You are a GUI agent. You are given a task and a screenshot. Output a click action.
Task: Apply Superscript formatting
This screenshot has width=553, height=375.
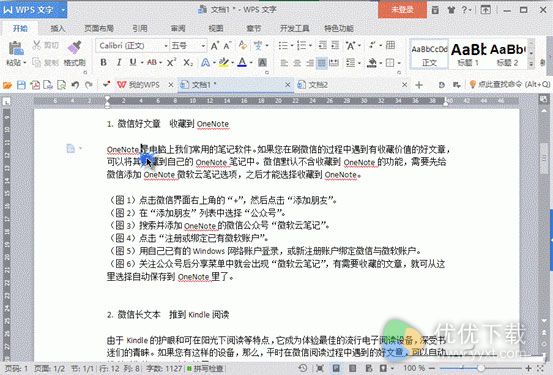(171, 63)
